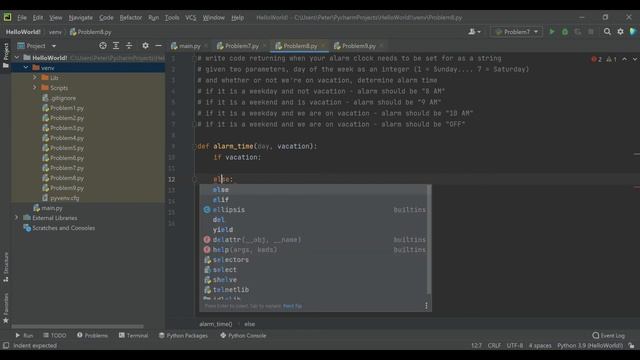The height and width of the screenshot is (360, 640).
Task: Choose 'selectors' from completion popup
Action: (313, 260)
